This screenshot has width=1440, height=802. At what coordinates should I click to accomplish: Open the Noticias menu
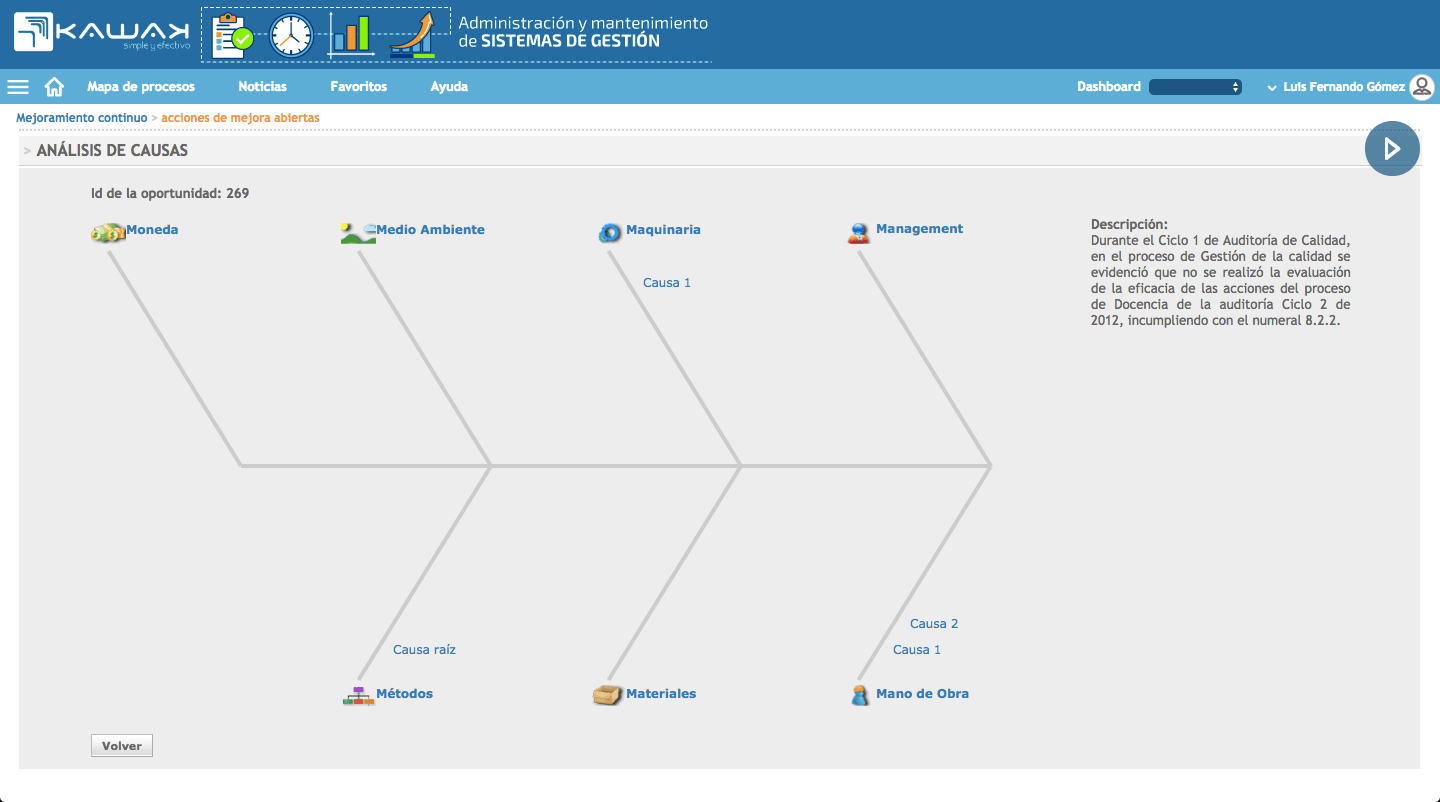(262, 87)
